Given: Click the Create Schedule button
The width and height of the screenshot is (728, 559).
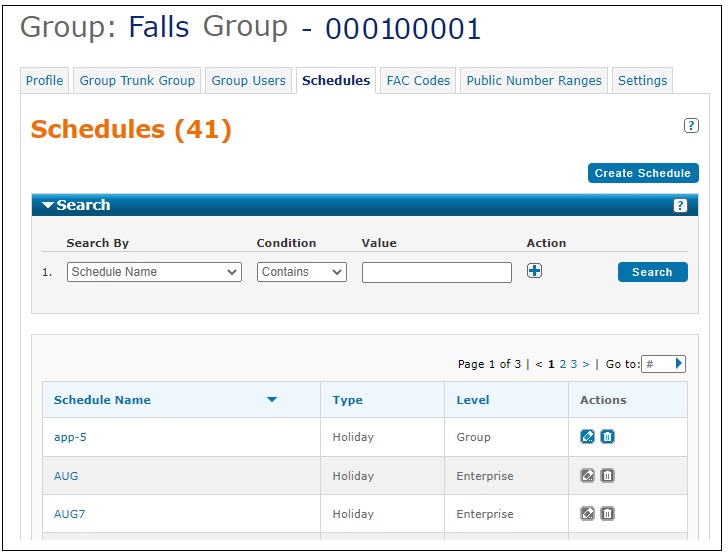Looking at the screenshot, I should coord(643,173).
